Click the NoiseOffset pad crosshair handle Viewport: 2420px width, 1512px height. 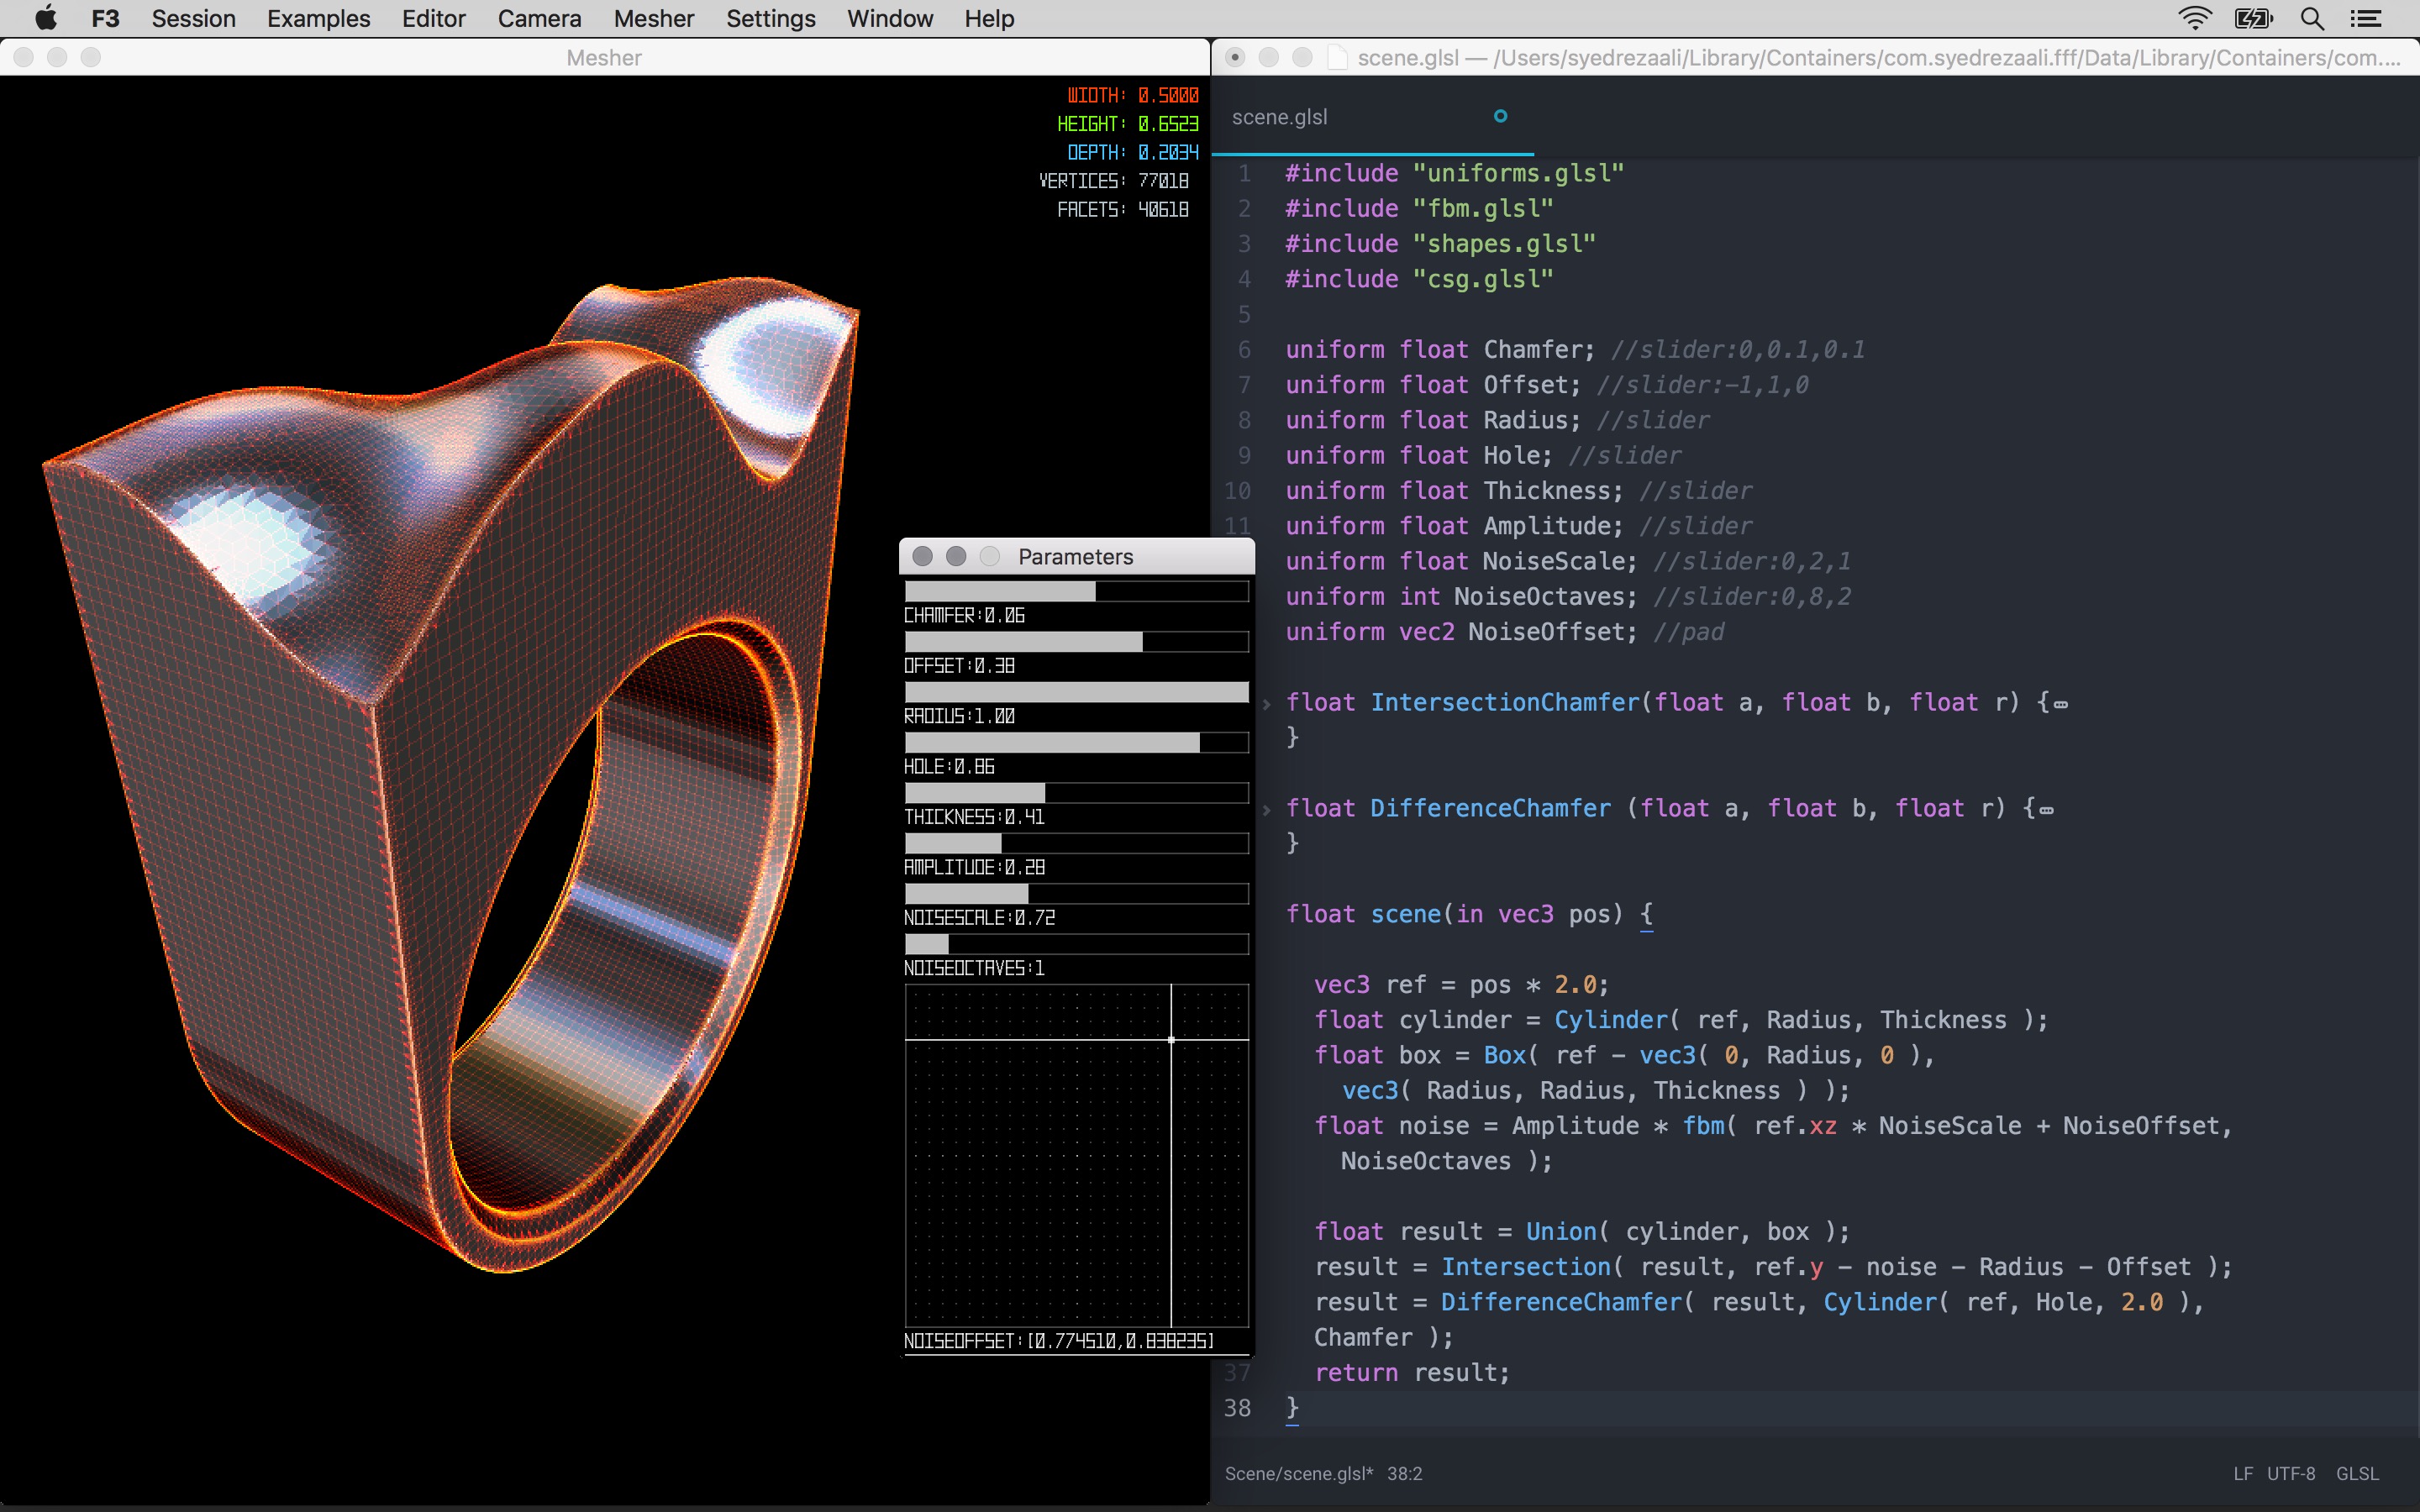tap(1171, 1040)
